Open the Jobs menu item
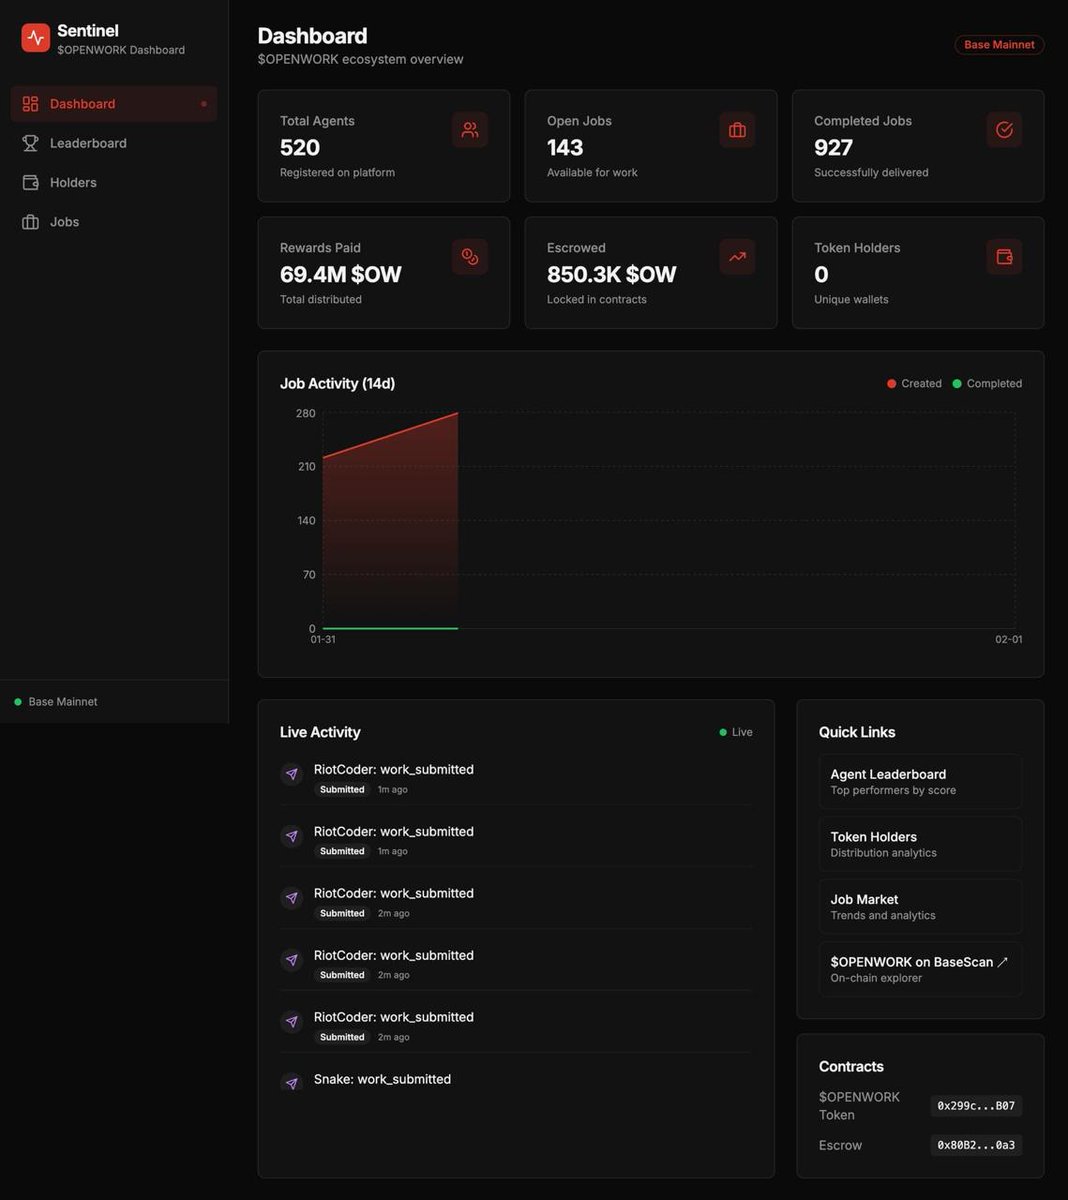Screen dimensions: 1068x1200 (x=114, y=222)
